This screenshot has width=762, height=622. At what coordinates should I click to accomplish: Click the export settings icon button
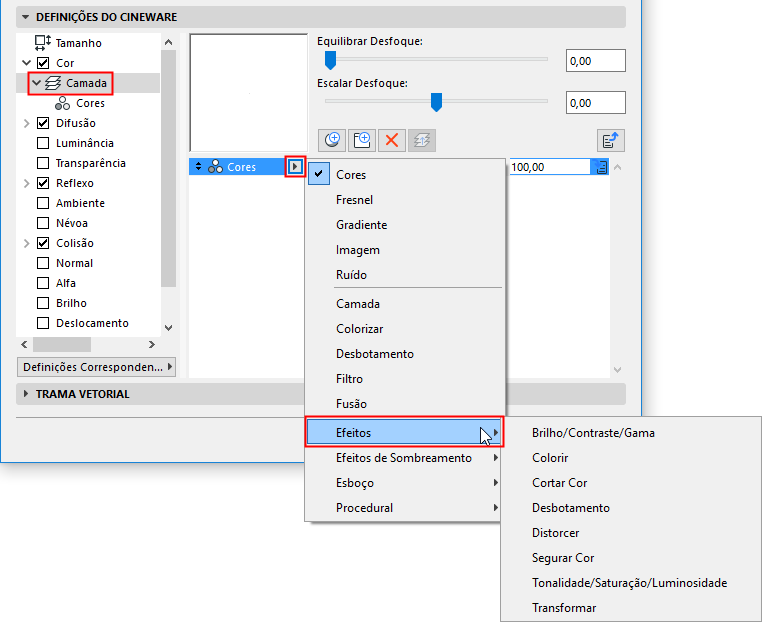(610, 141)
